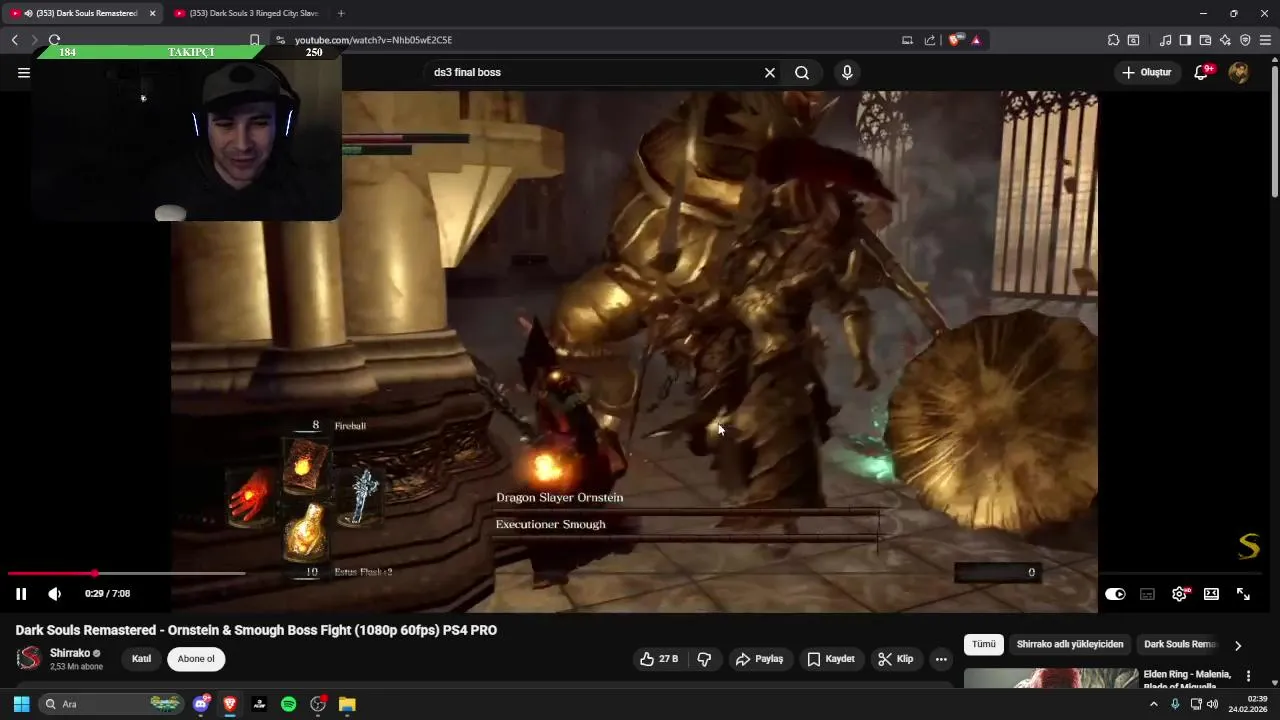Open the system tray volume icon

(1212, 704)
